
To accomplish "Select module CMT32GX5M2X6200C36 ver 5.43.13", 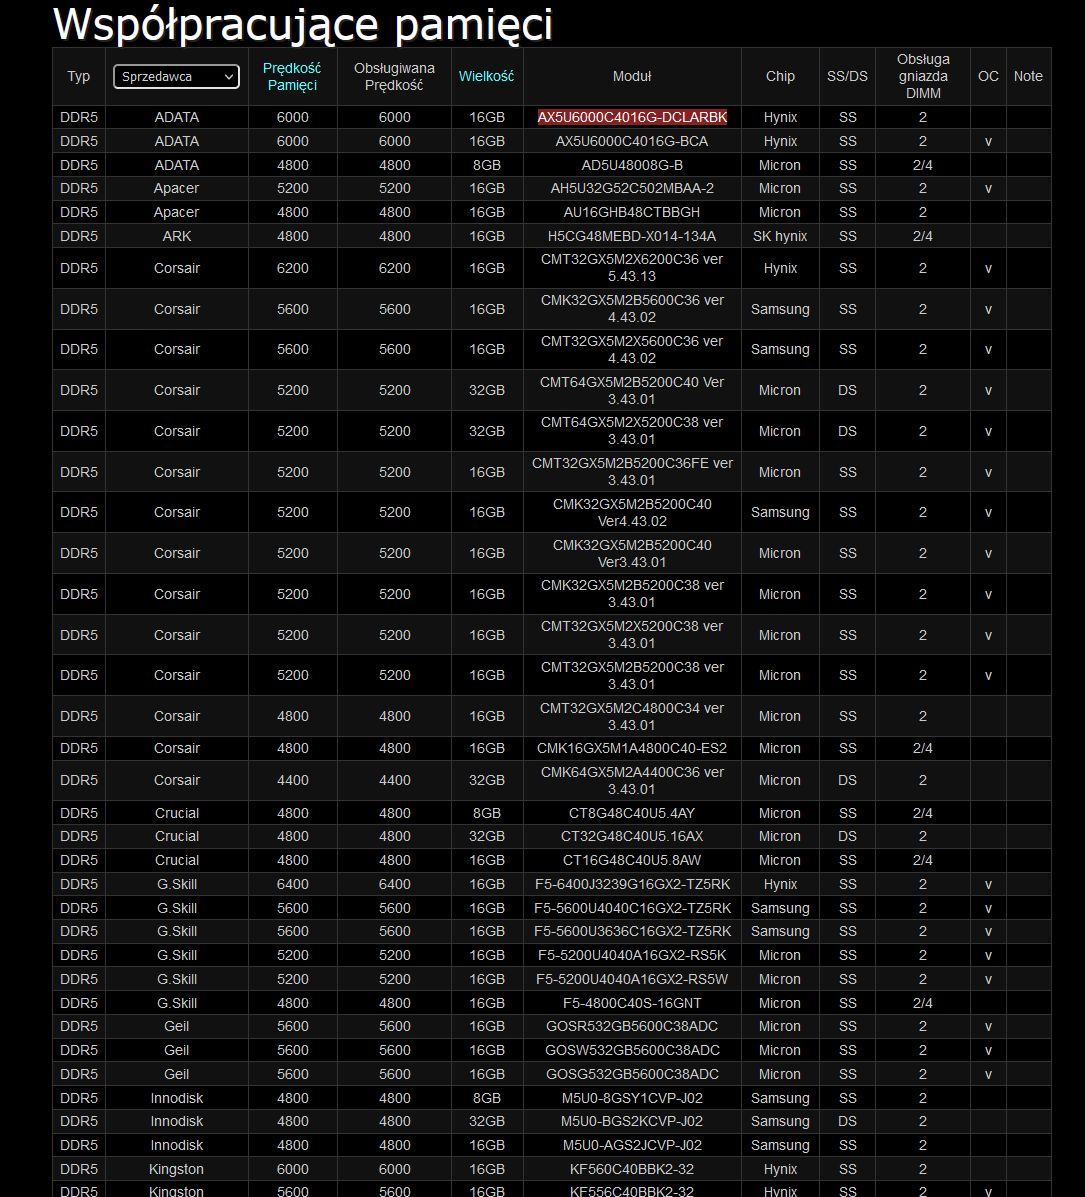I will (x=632, y=268).
